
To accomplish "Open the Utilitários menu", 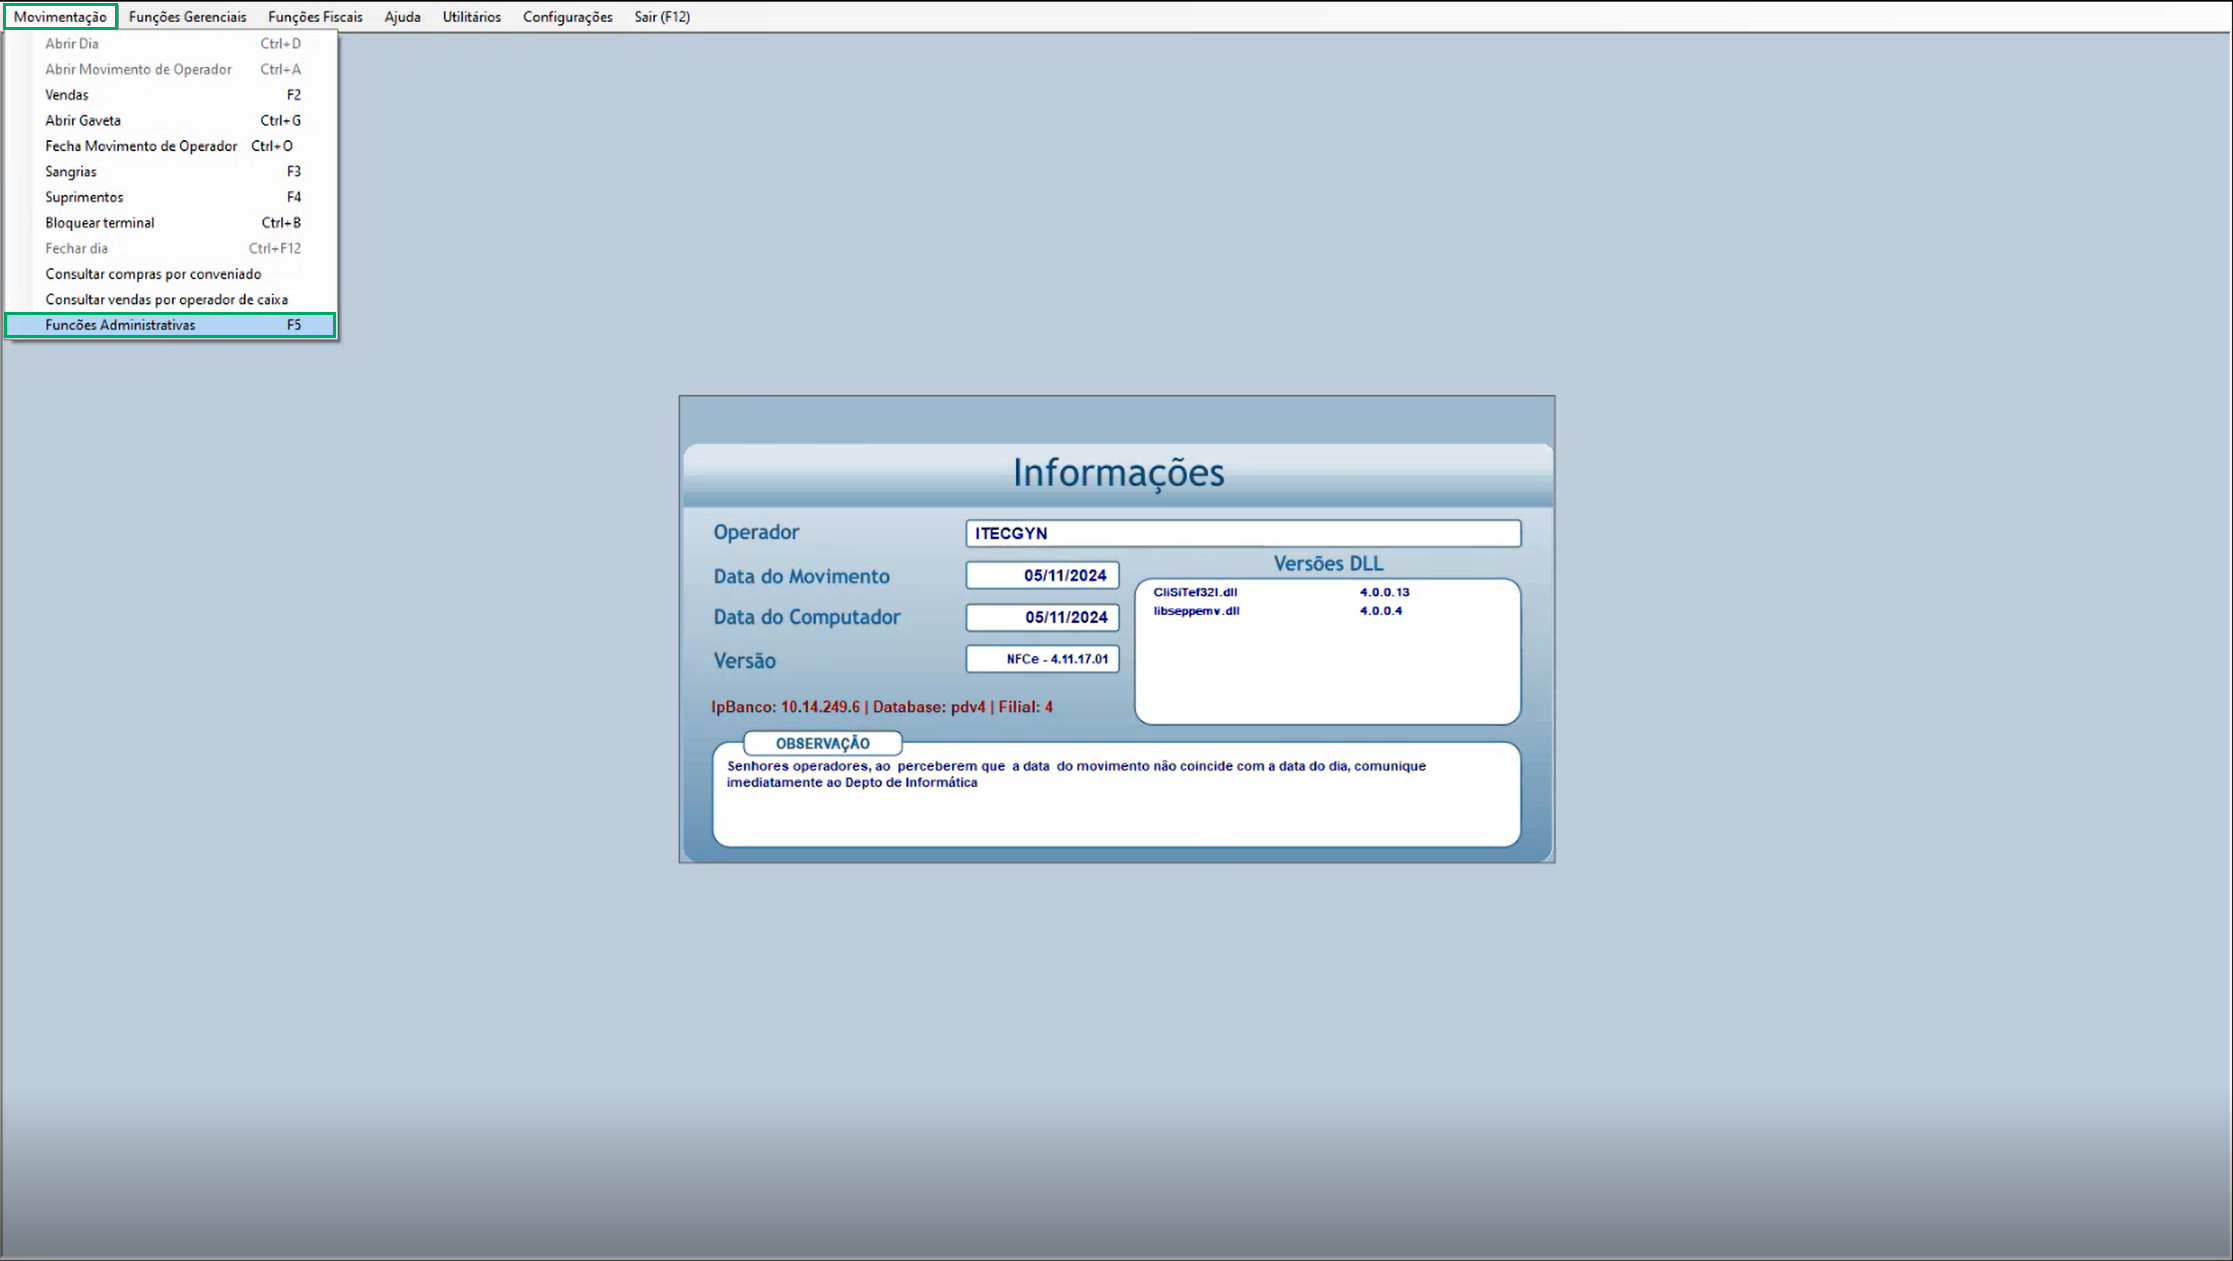I will [x=471, y=17].
